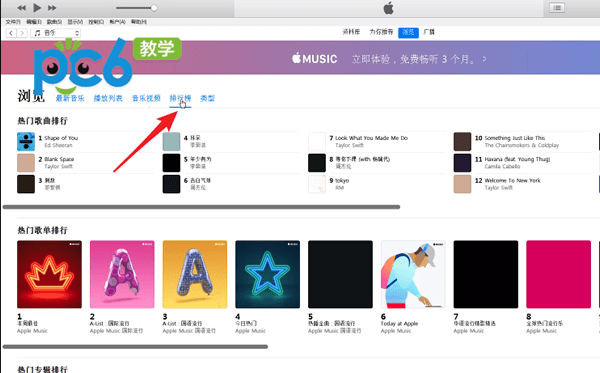Click Ed Sheeran artist name

[58, 145]
